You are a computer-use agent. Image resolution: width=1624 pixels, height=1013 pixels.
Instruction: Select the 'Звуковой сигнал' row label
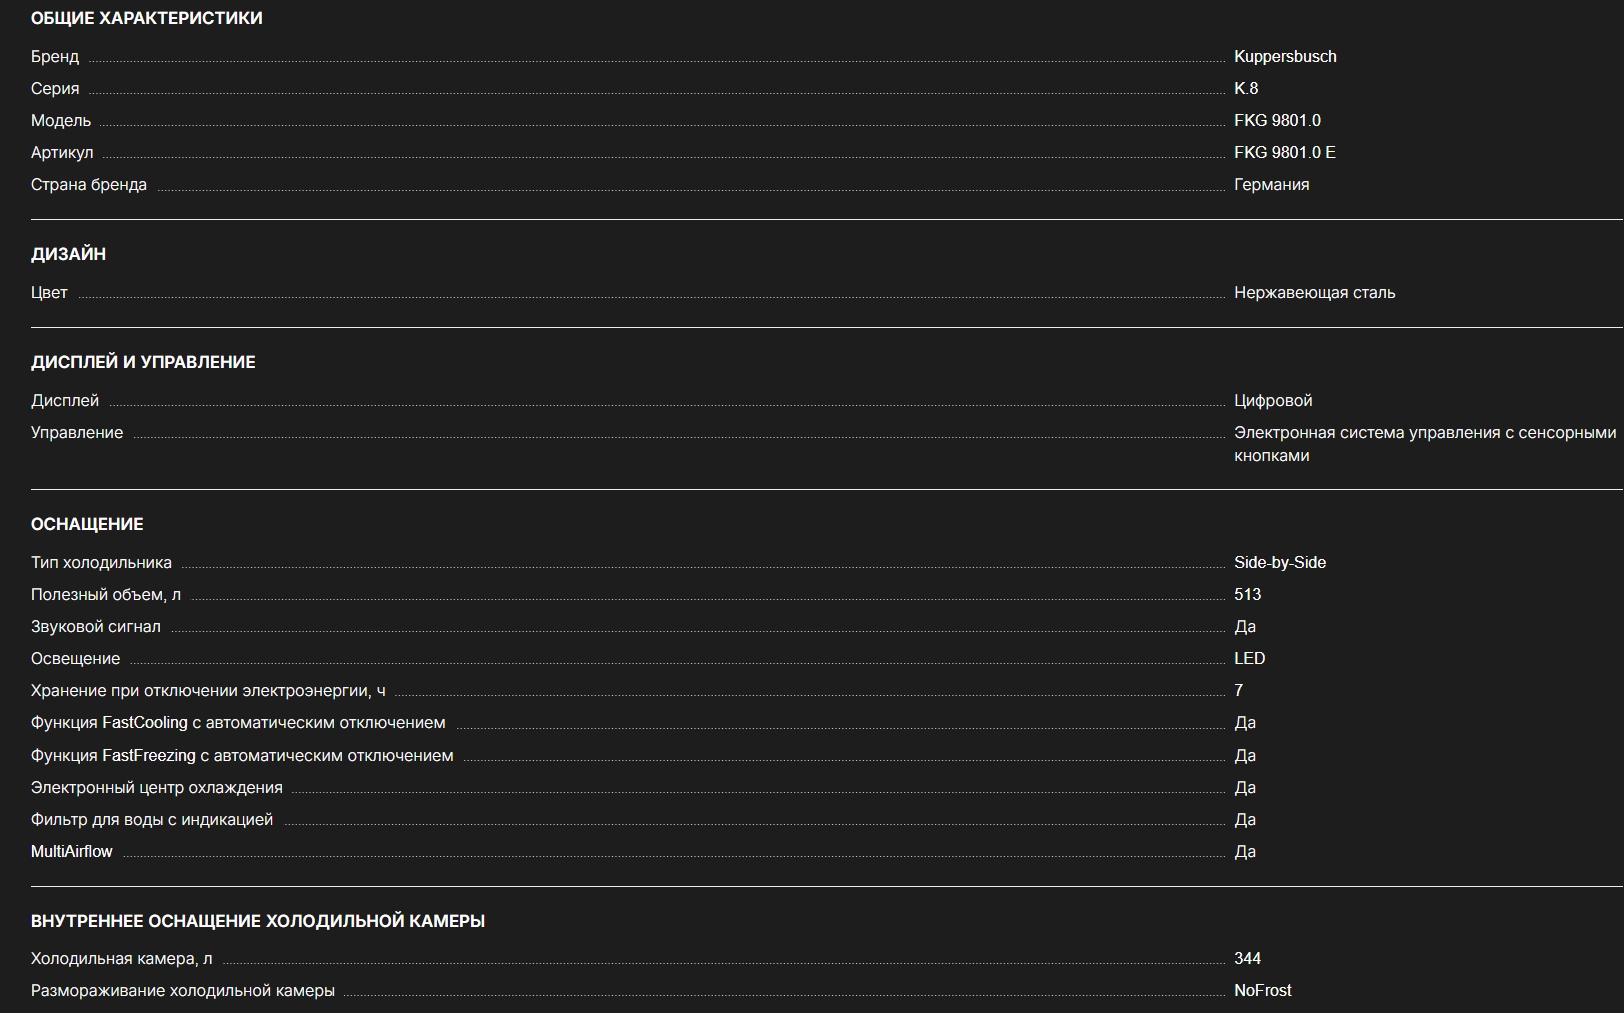pyautogui.click(x=96, y=627)
